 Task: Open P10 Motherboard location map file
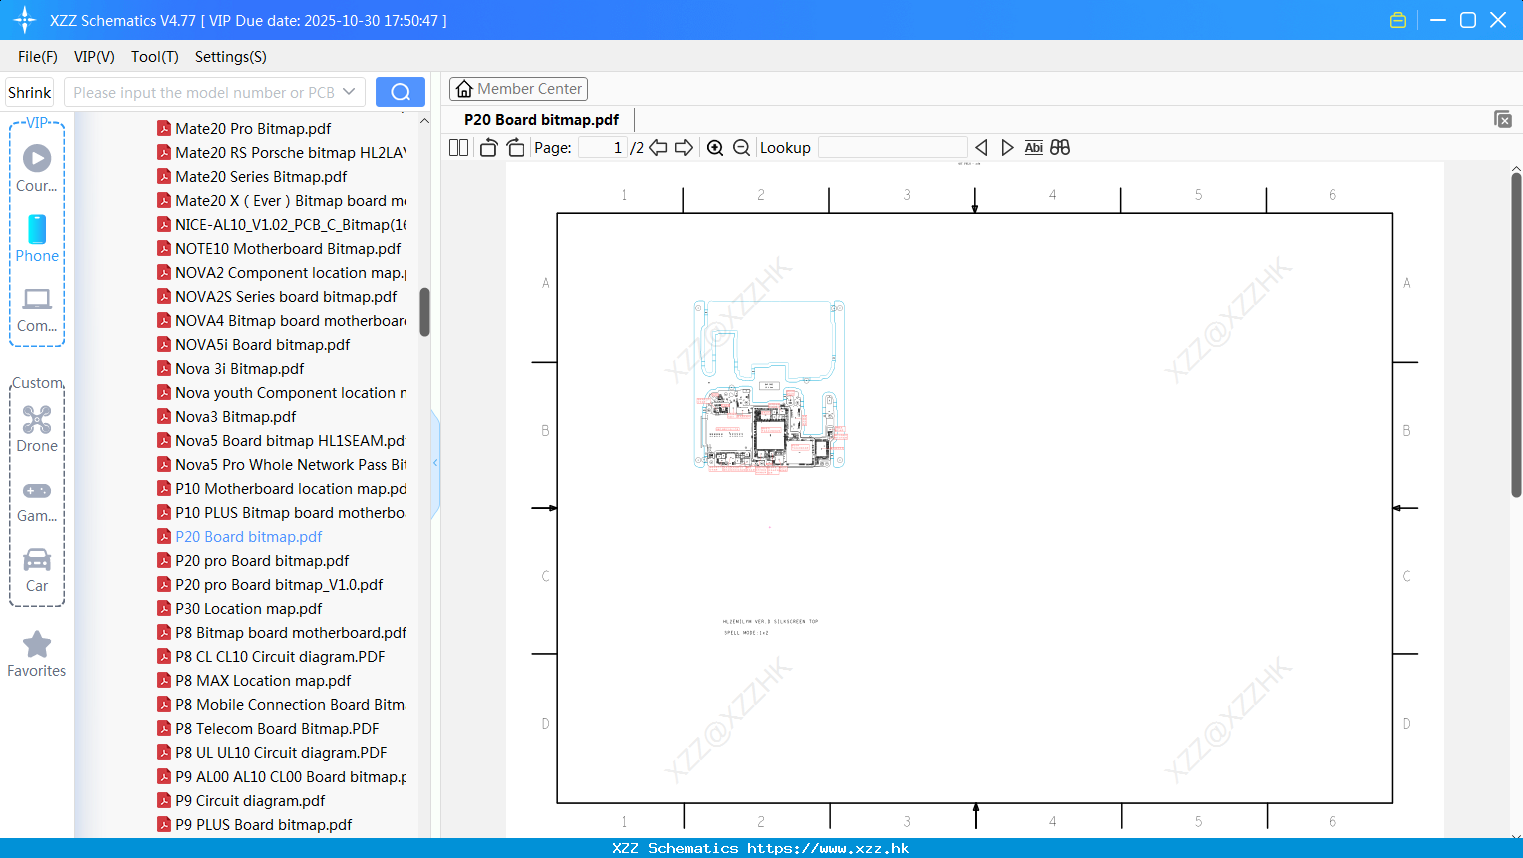pos(281,488)
